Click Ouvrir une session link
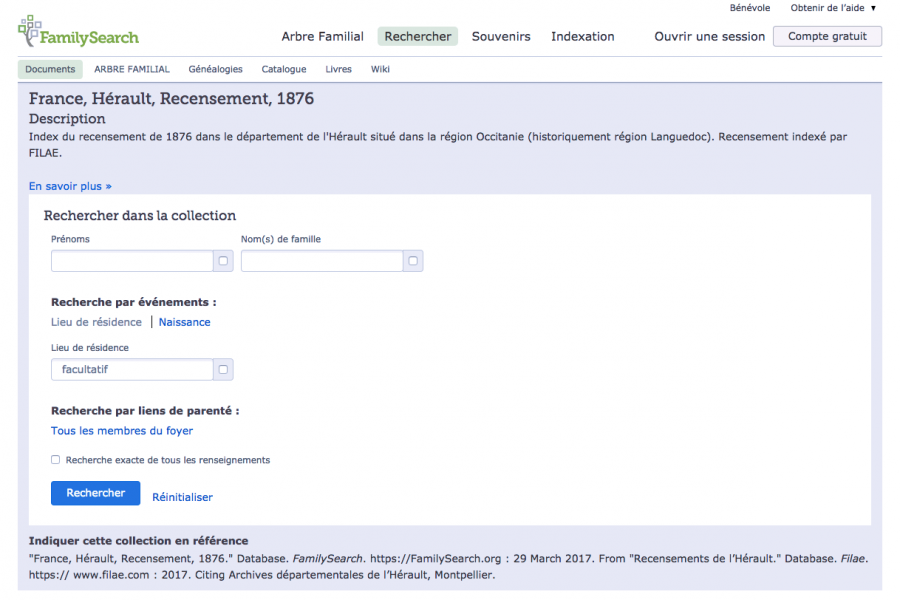Viewport: 900px width, 600px height. tap(709, 37)
